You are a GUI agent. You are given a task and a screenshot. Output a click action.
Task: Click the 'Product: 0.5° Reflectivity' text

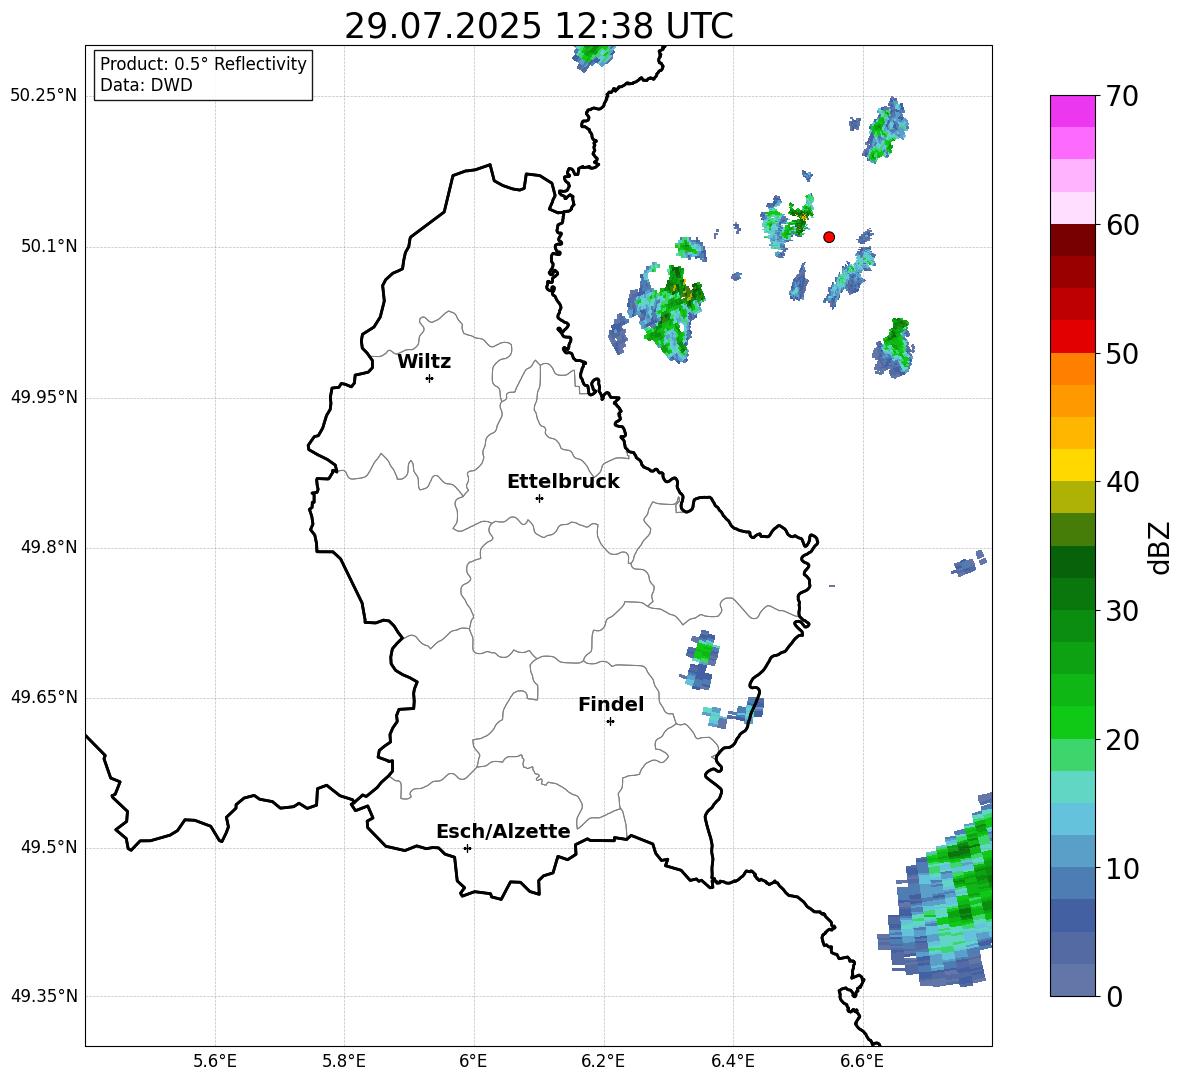203,63
